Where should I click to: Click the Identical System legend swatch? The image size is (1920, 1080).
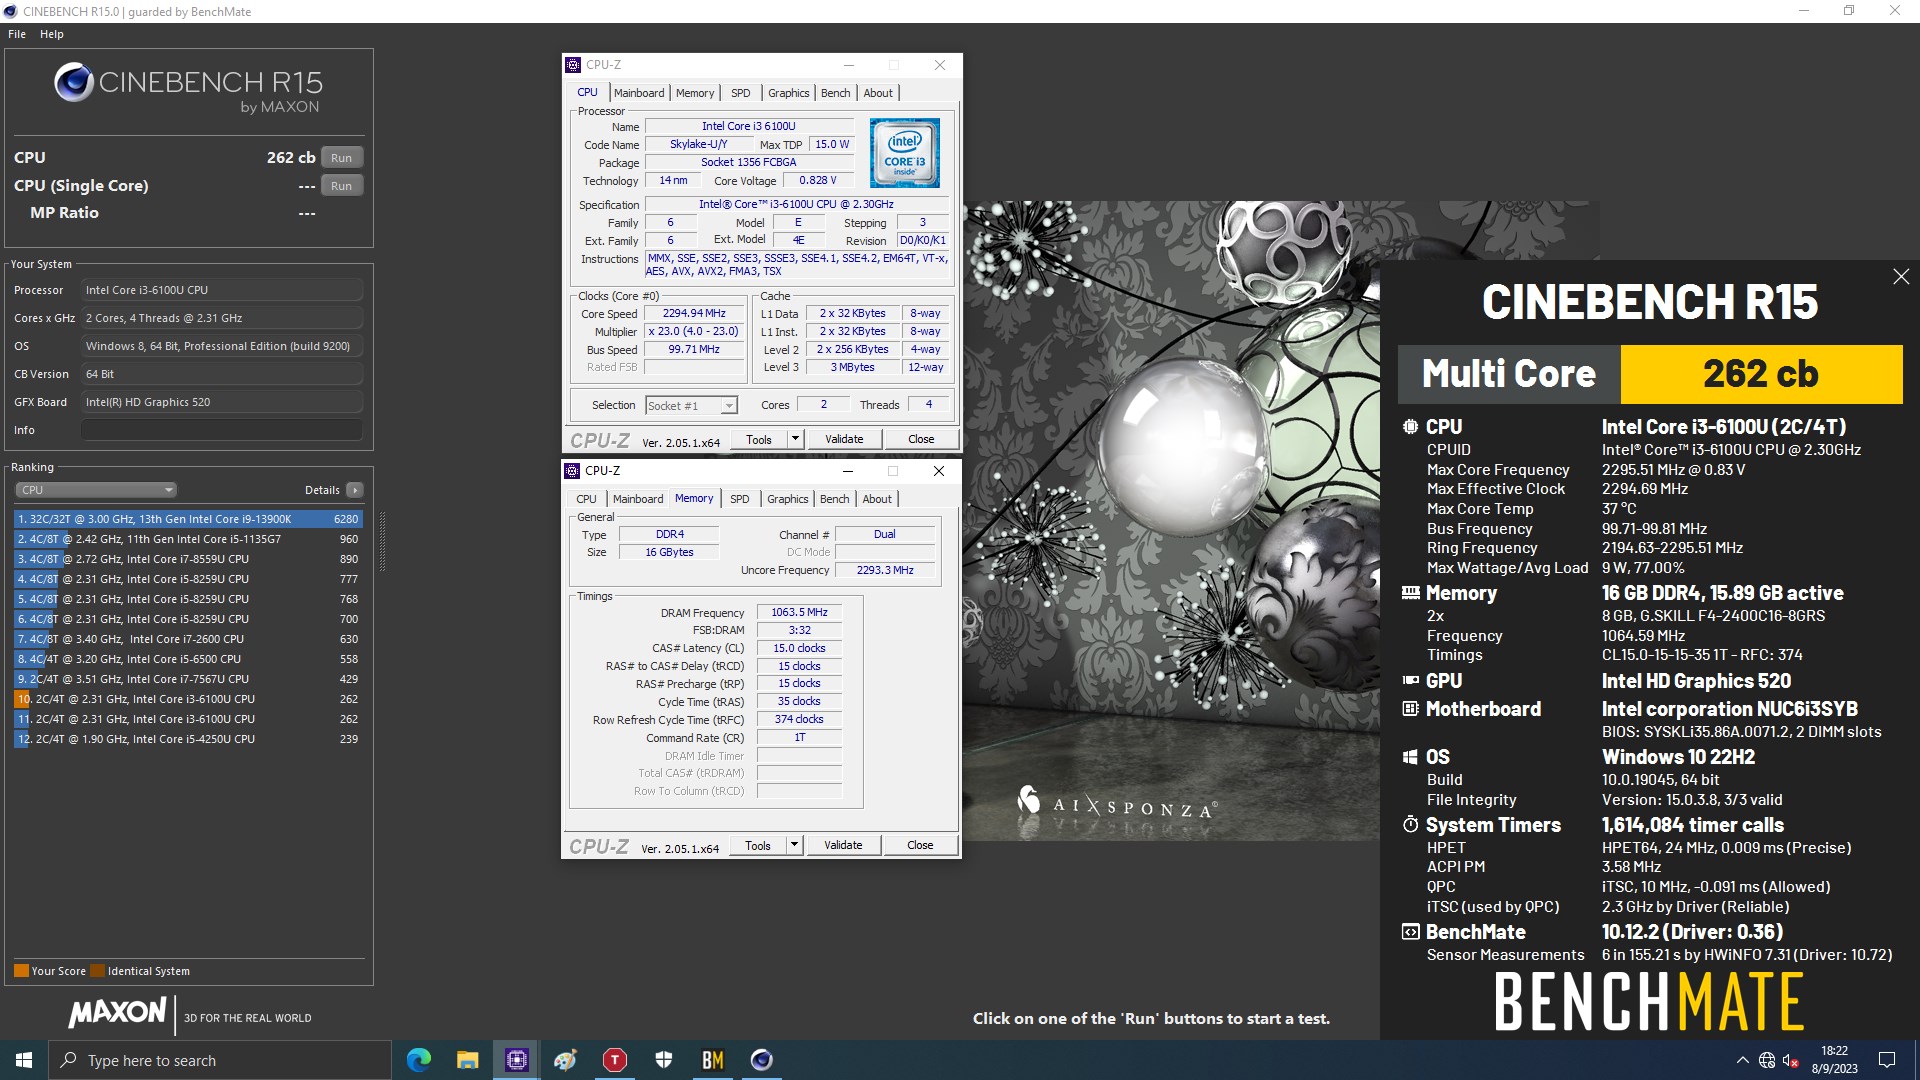pyautogui.click(x=97, y=971)
